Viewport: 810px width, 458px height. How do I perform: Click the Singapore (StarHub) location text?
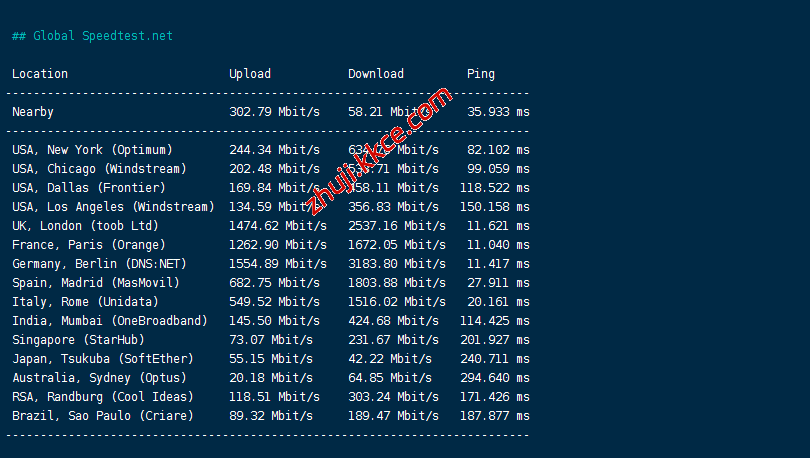tap(78, 340)
